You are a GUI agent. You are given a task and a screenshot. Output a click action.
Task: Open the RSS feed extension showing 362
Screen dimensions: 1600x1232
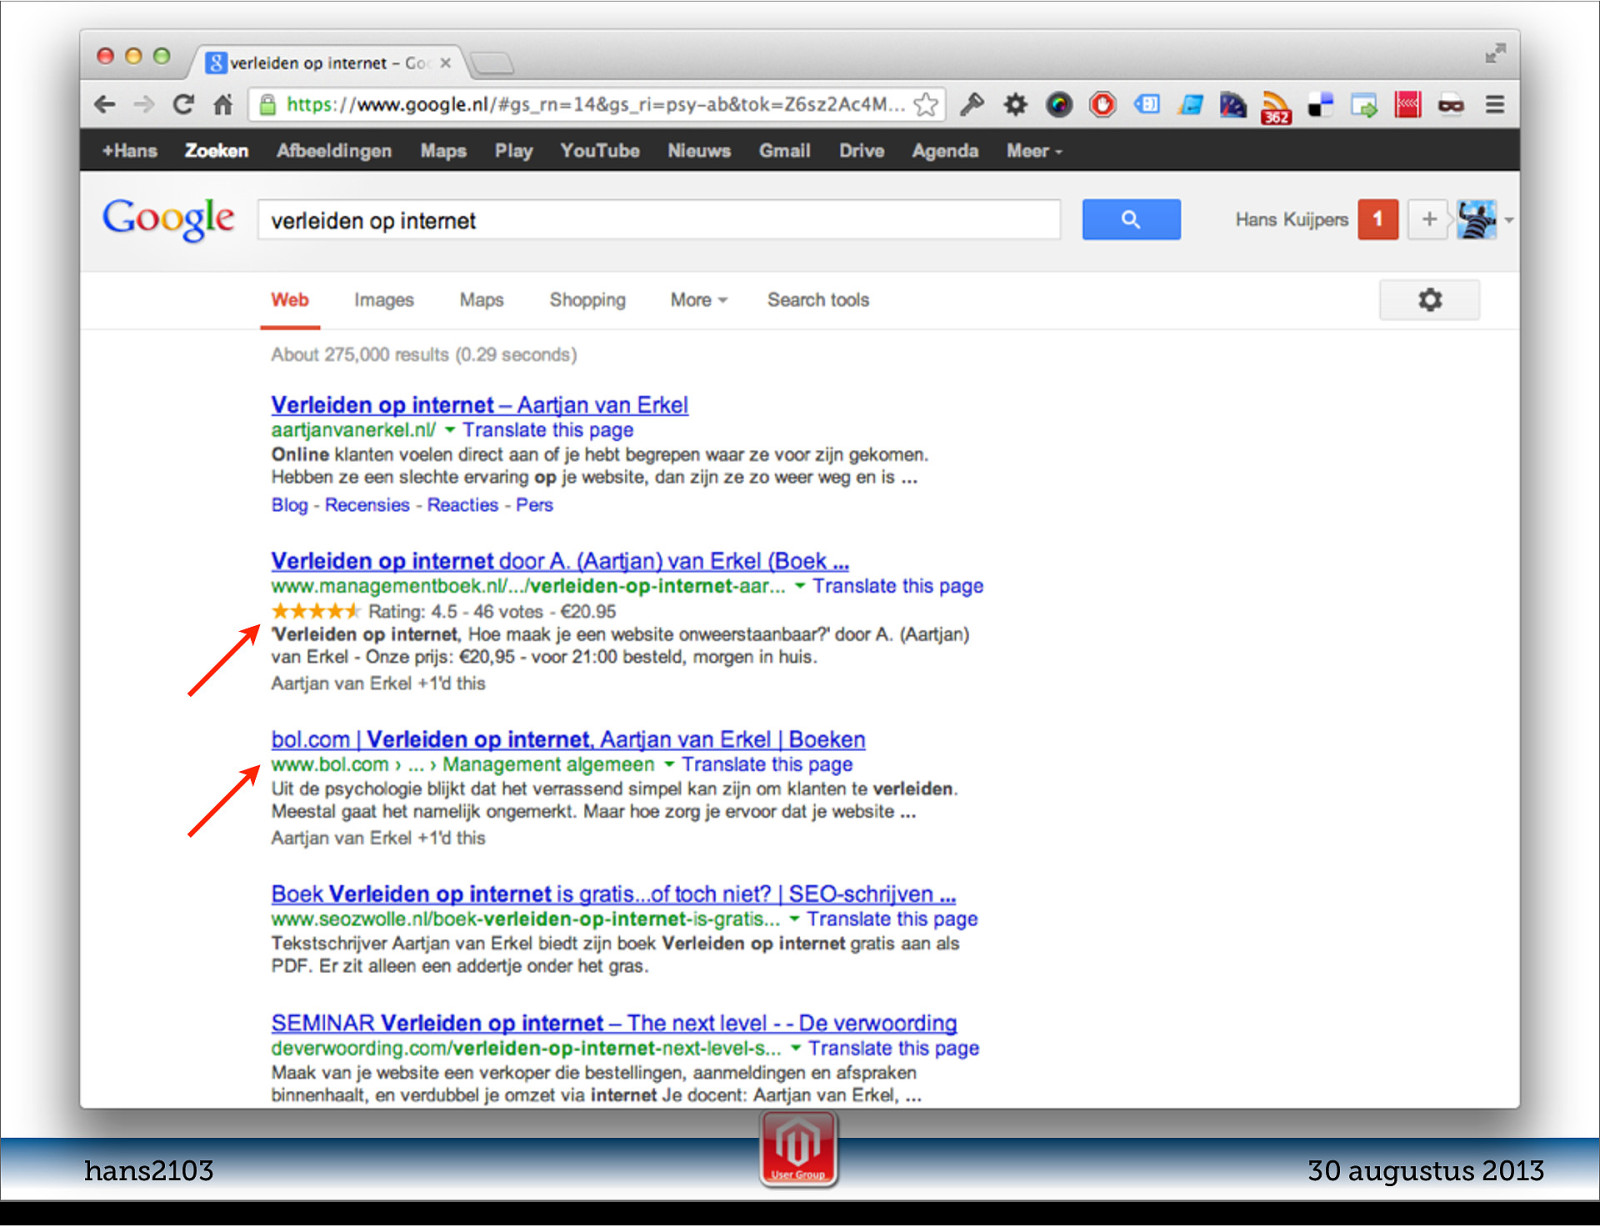pos(1276,106)
